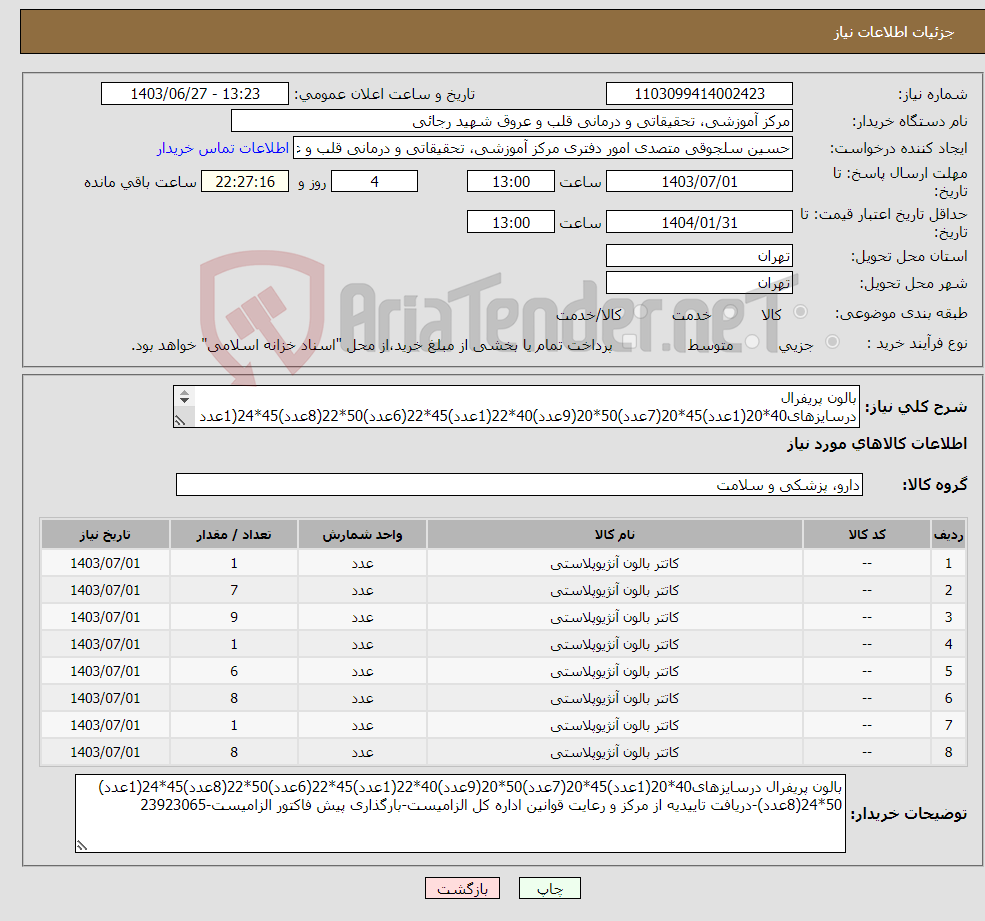Click the تاریخ نیاز column header

(105, 535)
